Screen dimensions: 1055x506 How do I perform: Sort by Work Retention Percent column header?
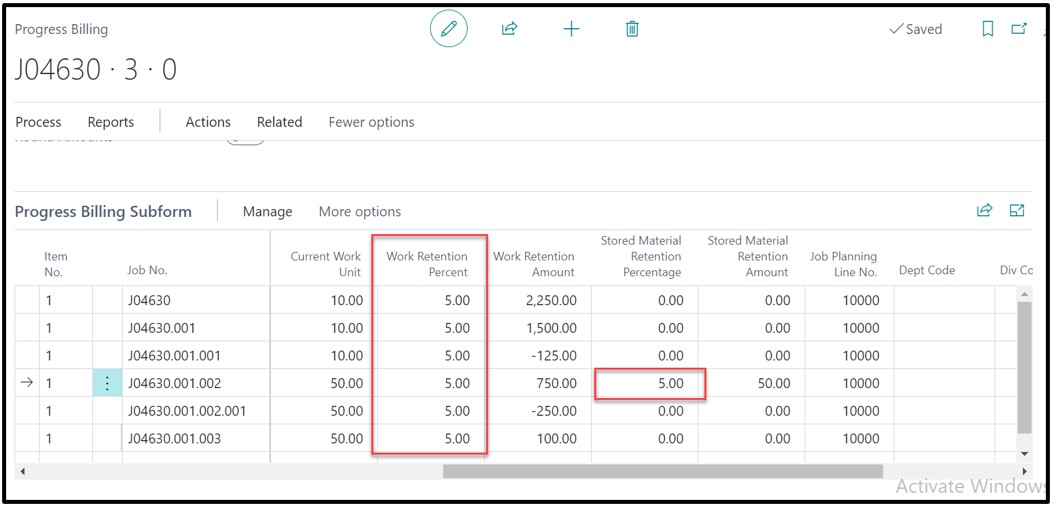pyautogui.click(x=427, y=264)
